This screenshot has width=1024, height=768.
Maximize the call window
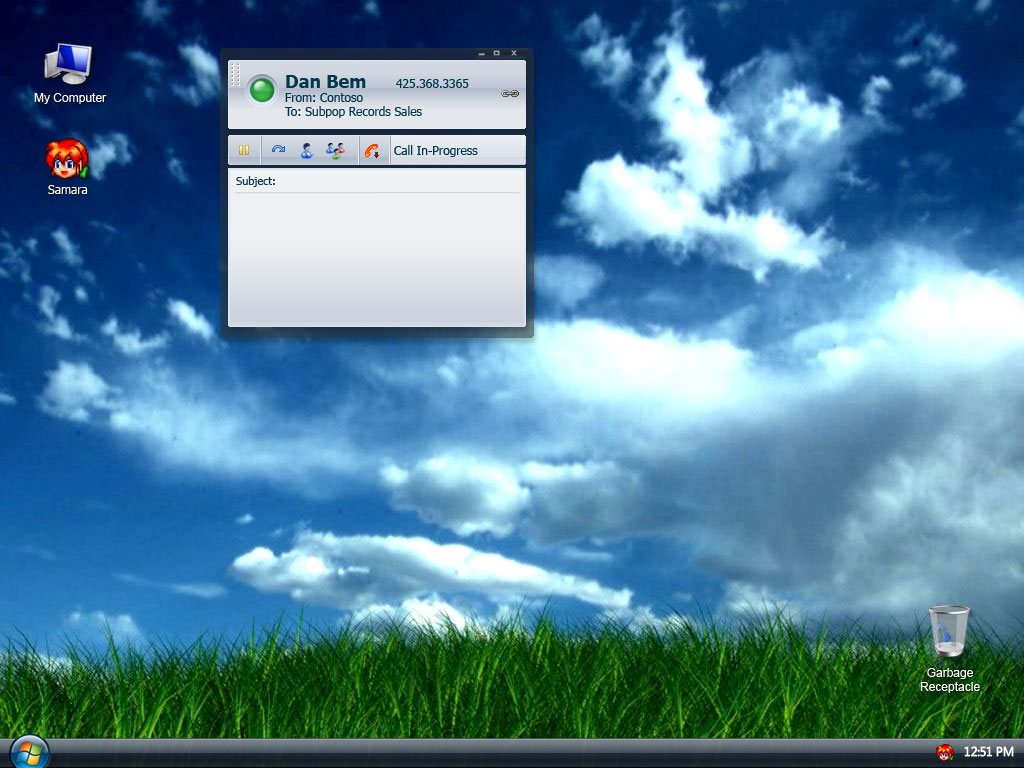(497, 54)
